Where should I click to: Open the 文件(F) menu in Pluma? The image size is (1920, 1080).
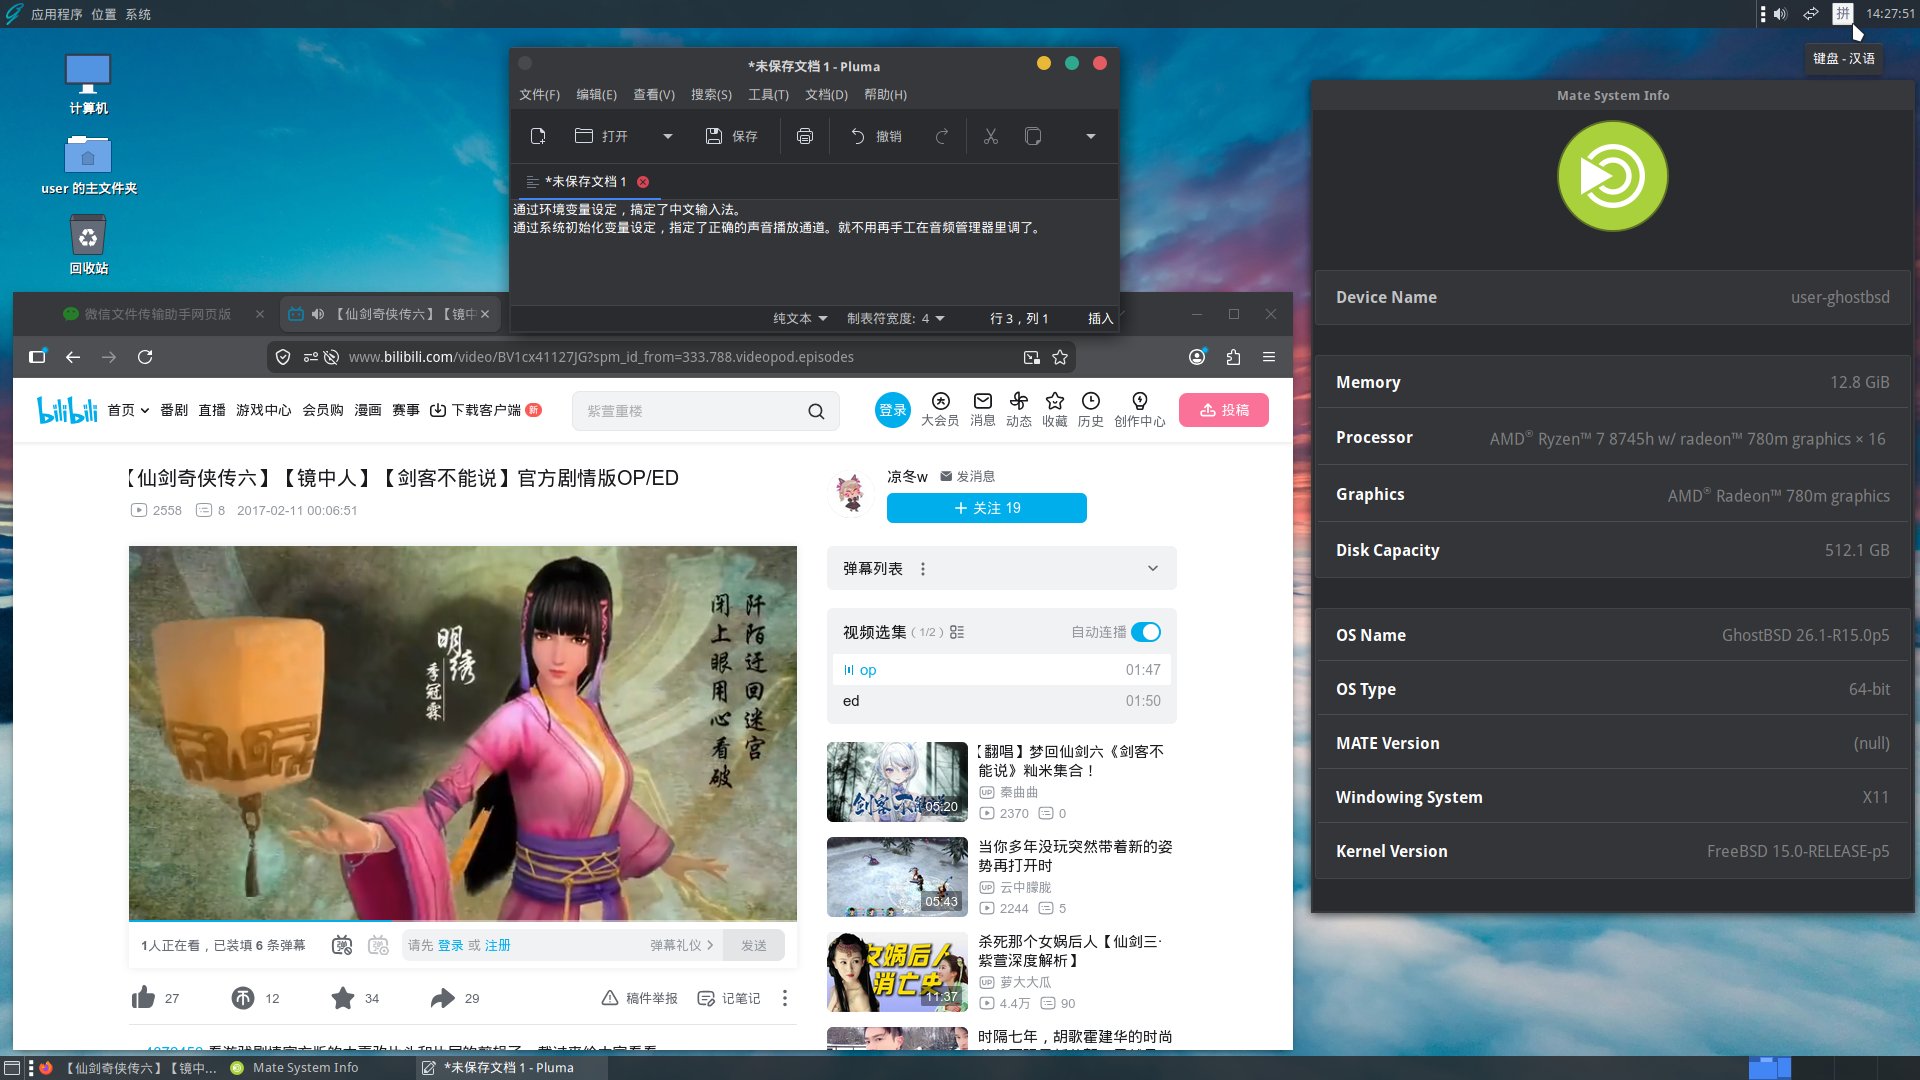[539, 95]
